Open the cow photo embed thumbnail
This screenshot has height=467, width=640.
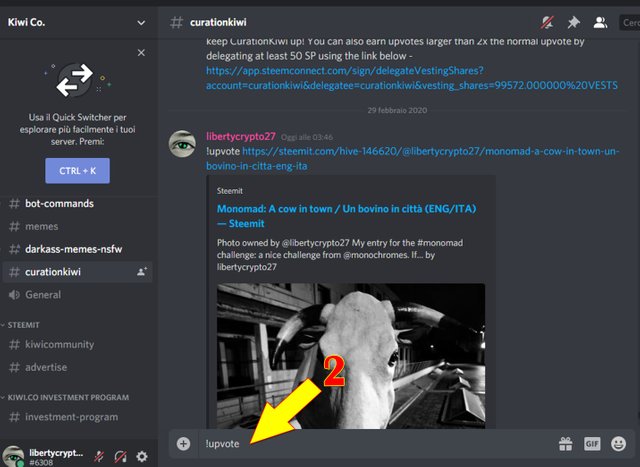351,356
